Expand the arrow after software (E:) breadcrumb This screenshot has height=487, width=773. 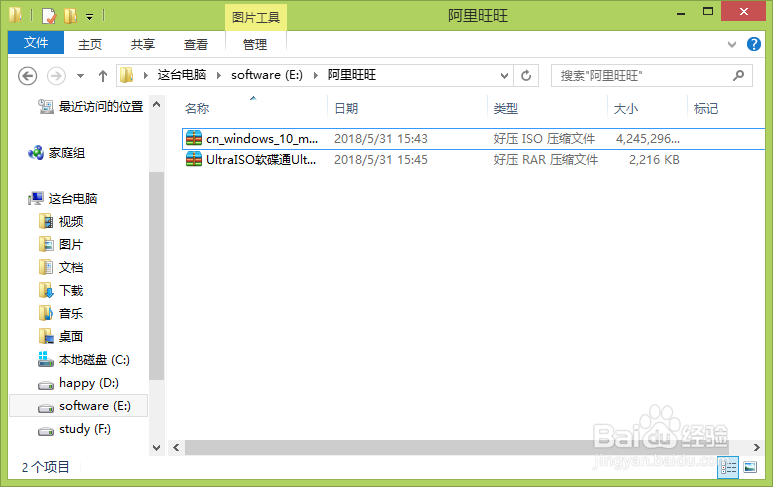click(x=316, y=75)
